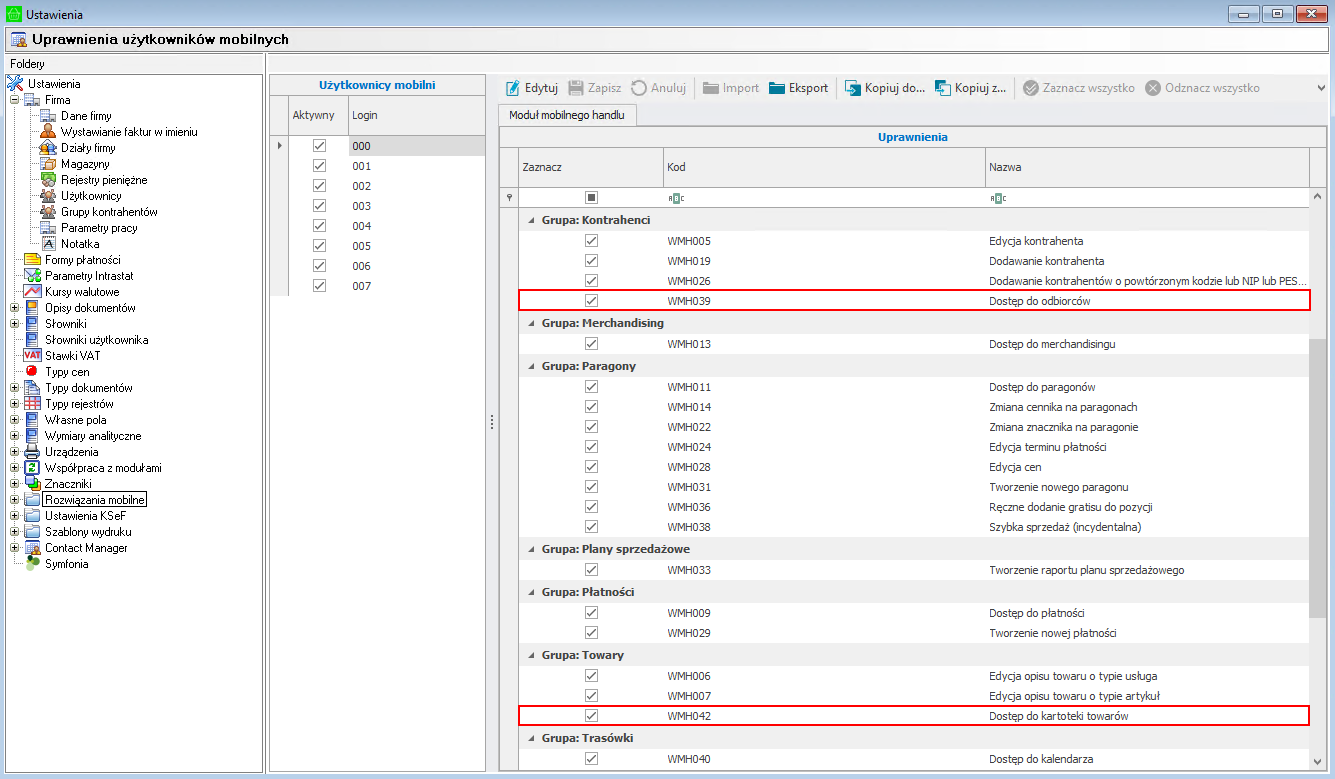Screen dimensions: 1335x779
Task: Open Magazyny settings node
Action: coord(85,164)
